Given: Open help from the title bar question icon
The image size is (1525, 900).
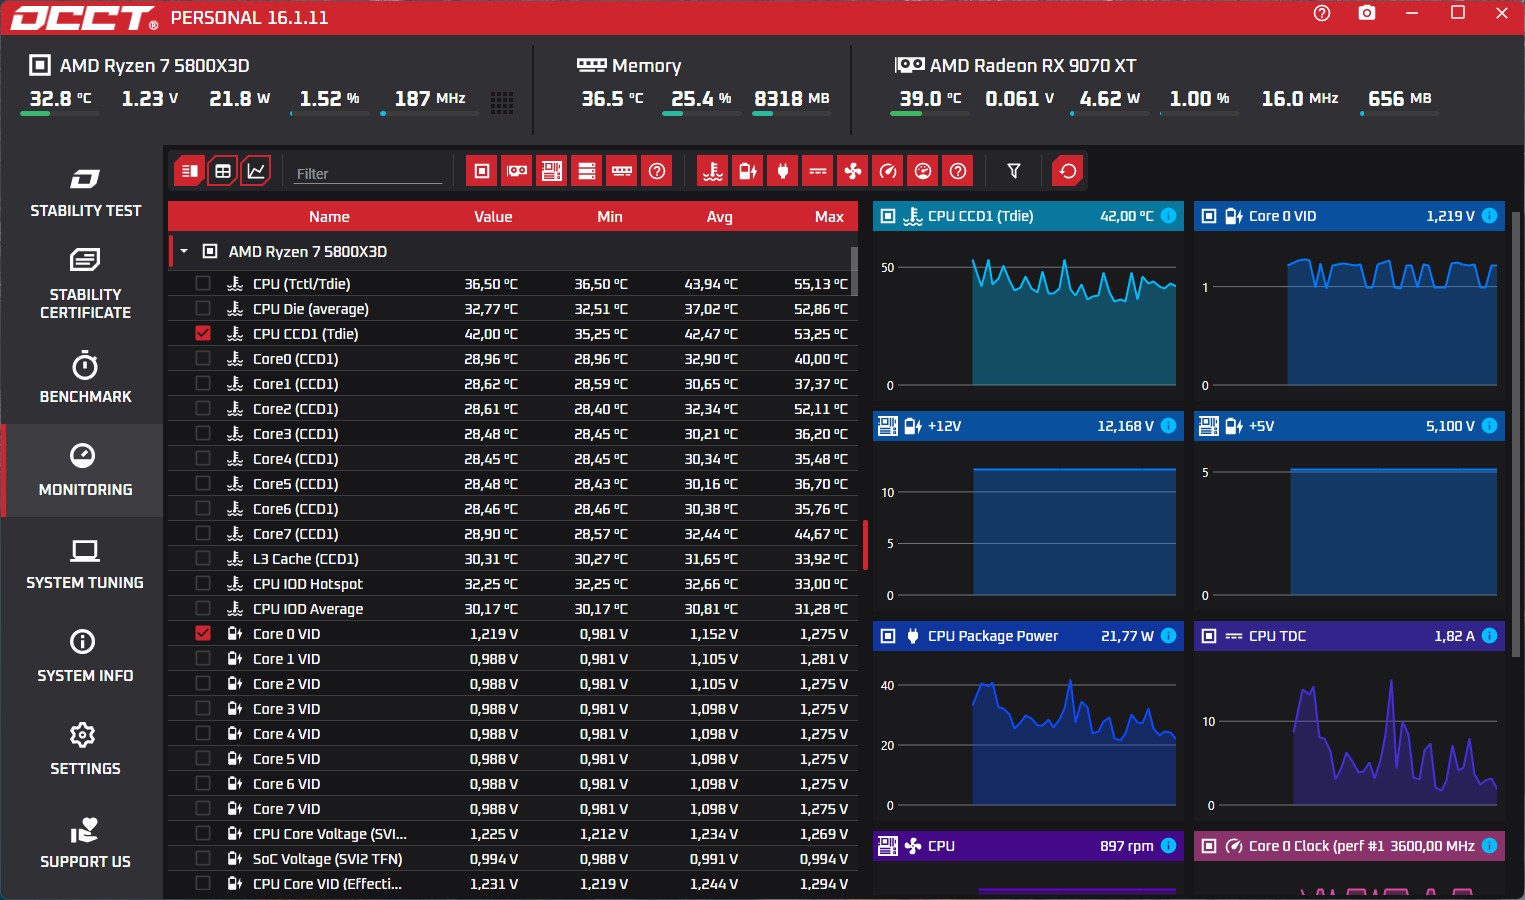Looking at the screenshot, I should click(x=1322, y=13).
